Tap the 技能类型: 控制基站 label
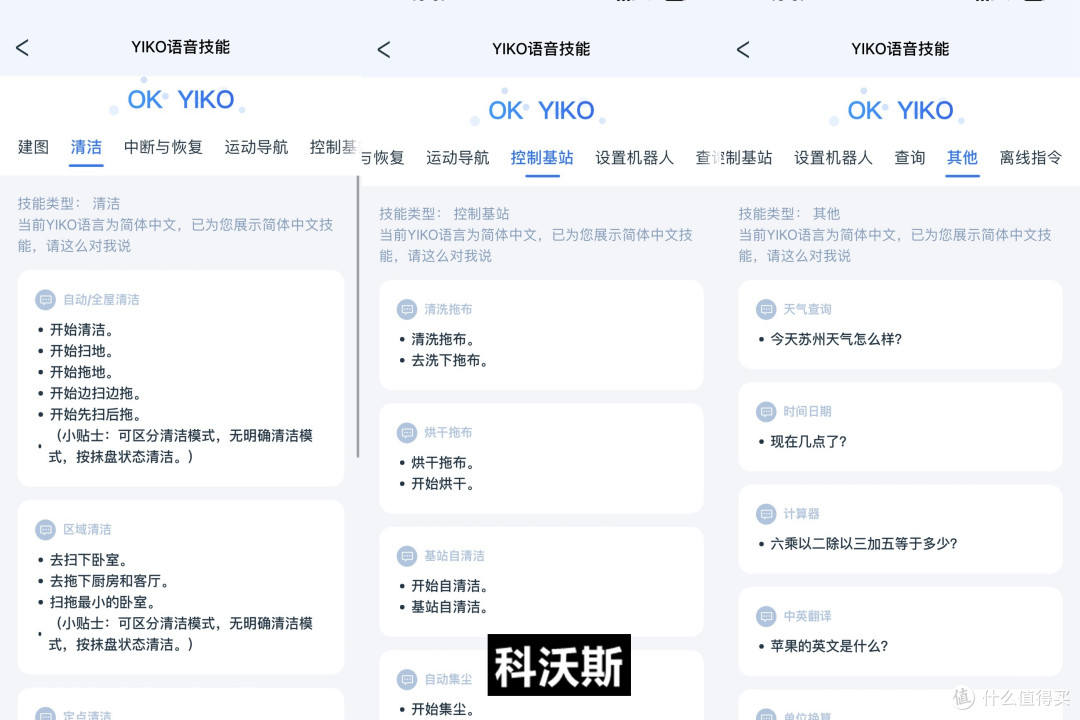 [444, 214]
